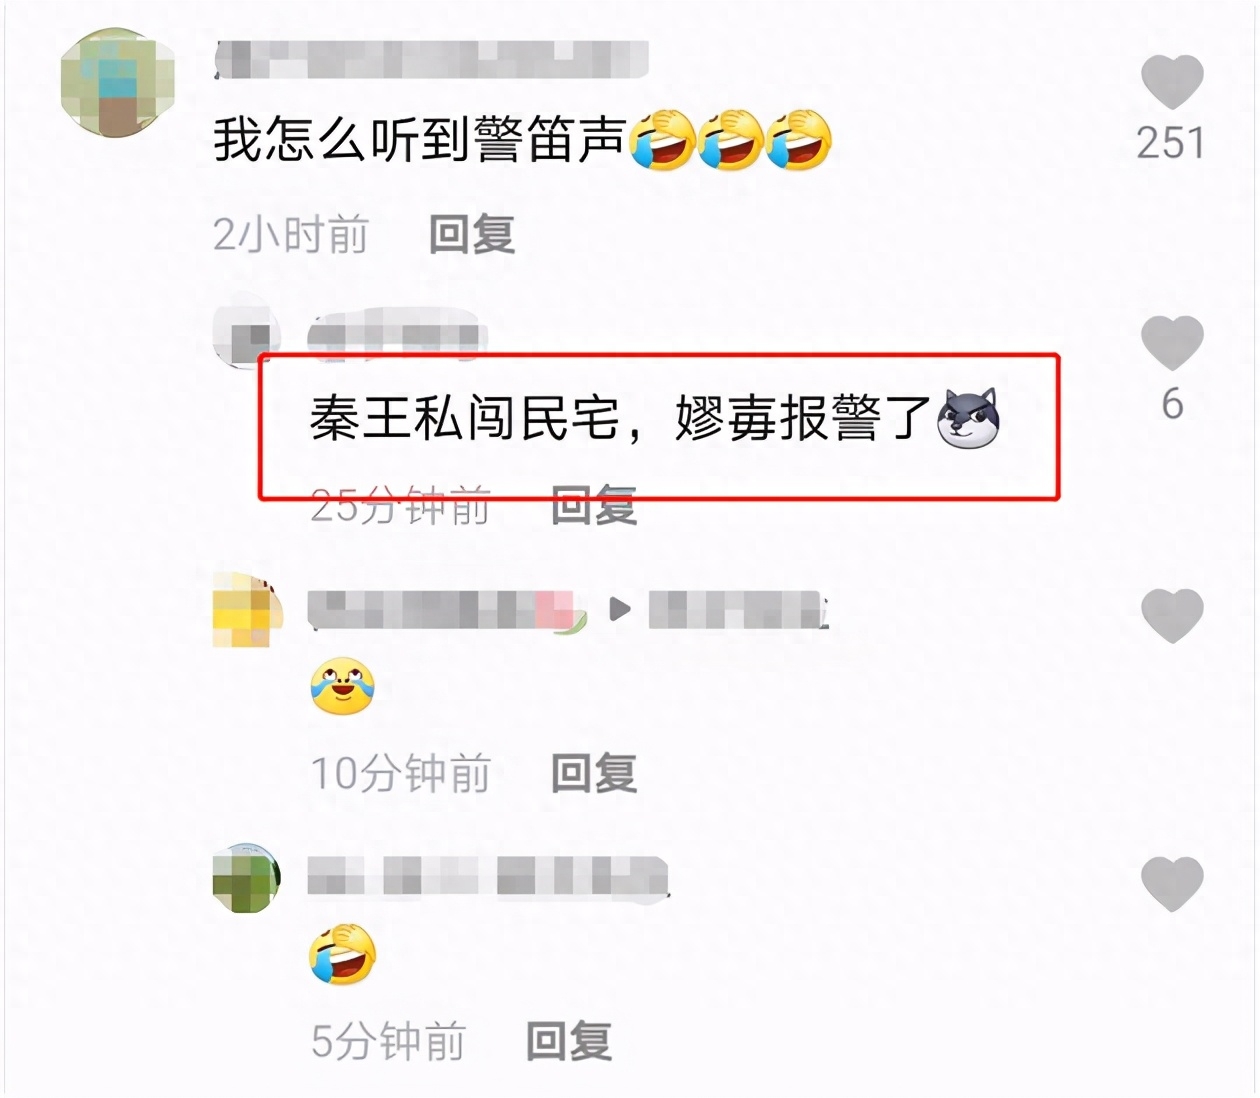
Task: Click the comment text 我怎么听到警笛声
Action: point(420,139)
